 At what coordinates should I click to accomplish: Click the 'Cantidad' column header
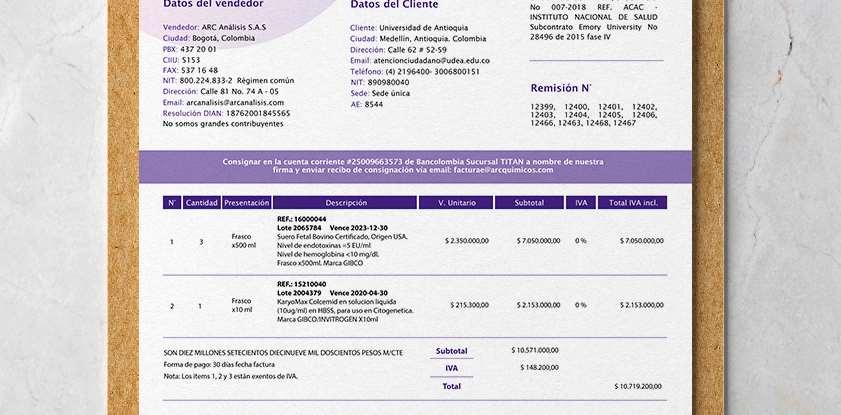tap(202, 203)
